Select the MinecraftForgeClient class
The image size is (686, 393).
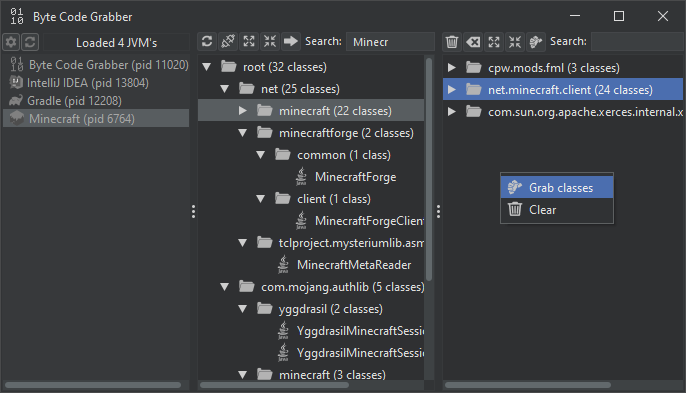[x=369, y=221]
